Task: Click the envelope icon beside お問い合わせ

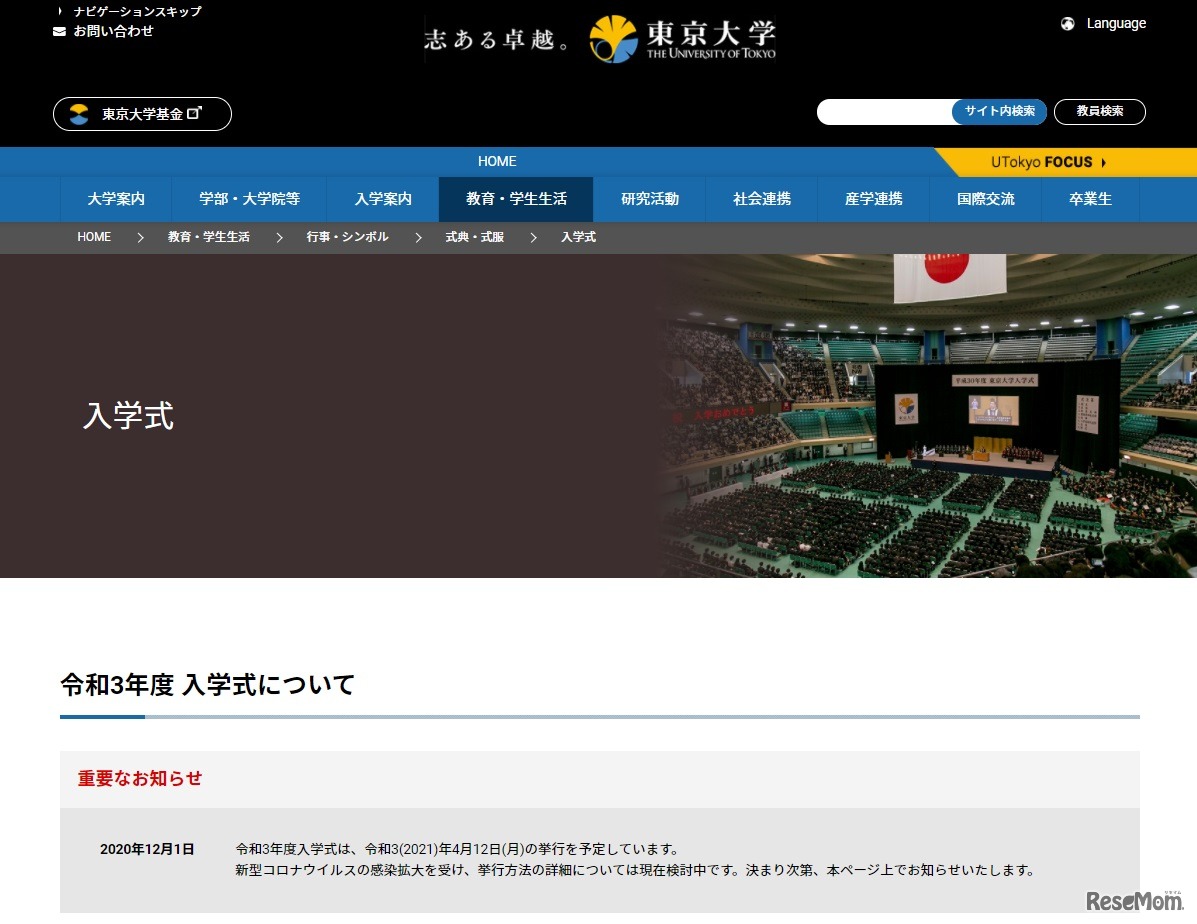Action: [57, 31]
